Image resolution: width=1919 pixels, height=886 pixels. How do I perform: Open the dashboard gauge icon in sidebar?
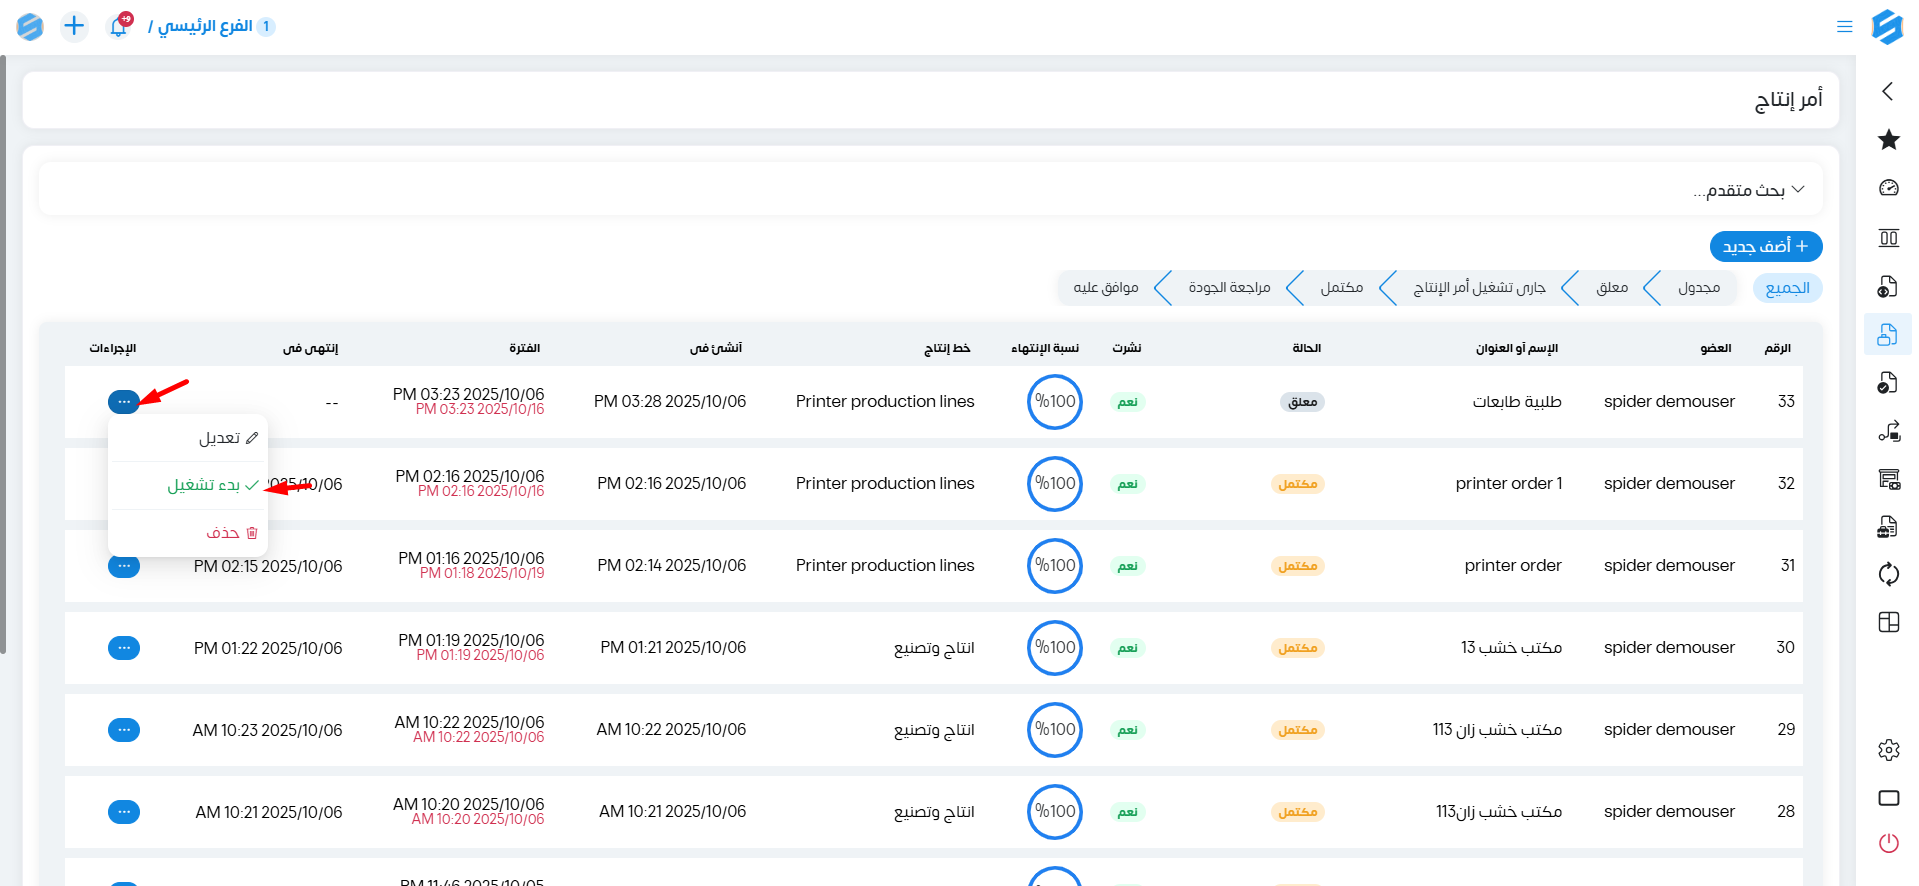pyautogui.click(x=1888, y=188)
